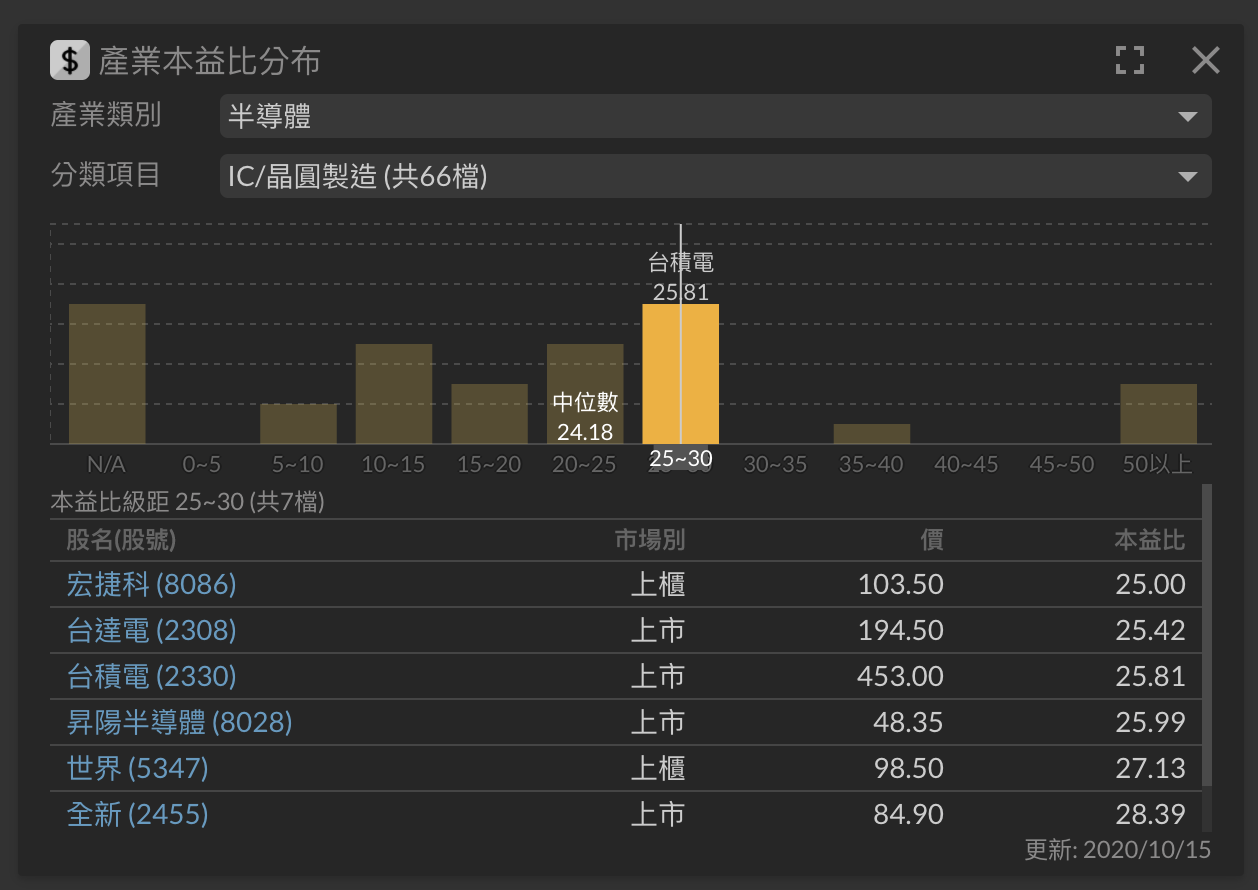The image size is (1258, 890).
Task: Open stock link 昇陽半導體 (8028)
Action: click(x=180, y=722)
